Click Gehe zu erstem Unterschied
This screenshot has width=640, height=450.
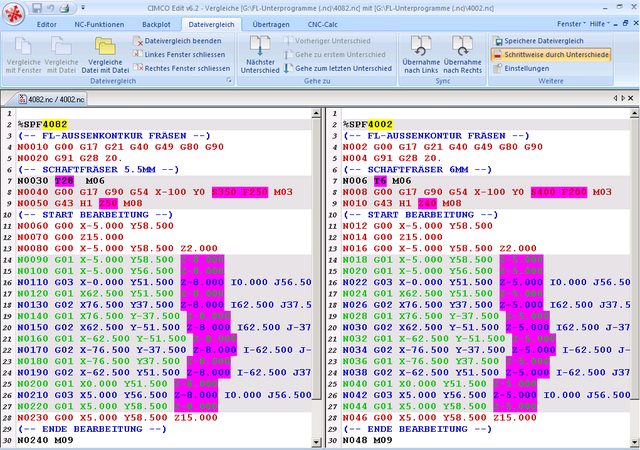click(335, 54)
